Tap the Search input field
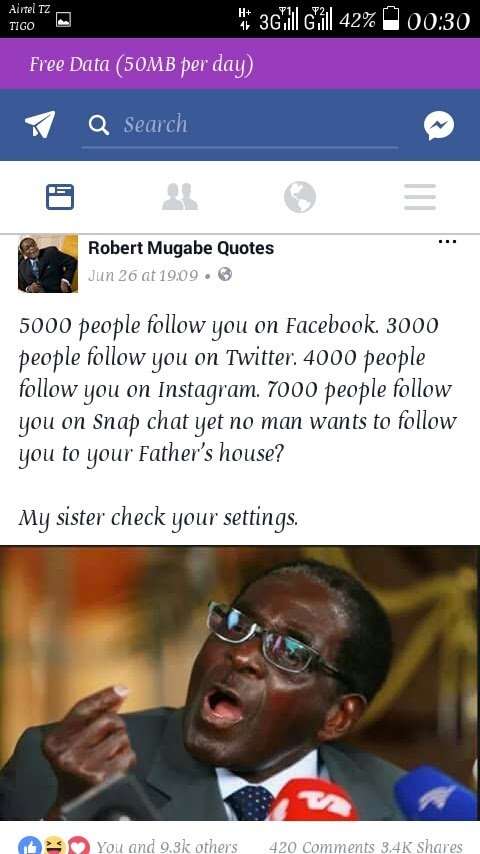 [240, 125]
